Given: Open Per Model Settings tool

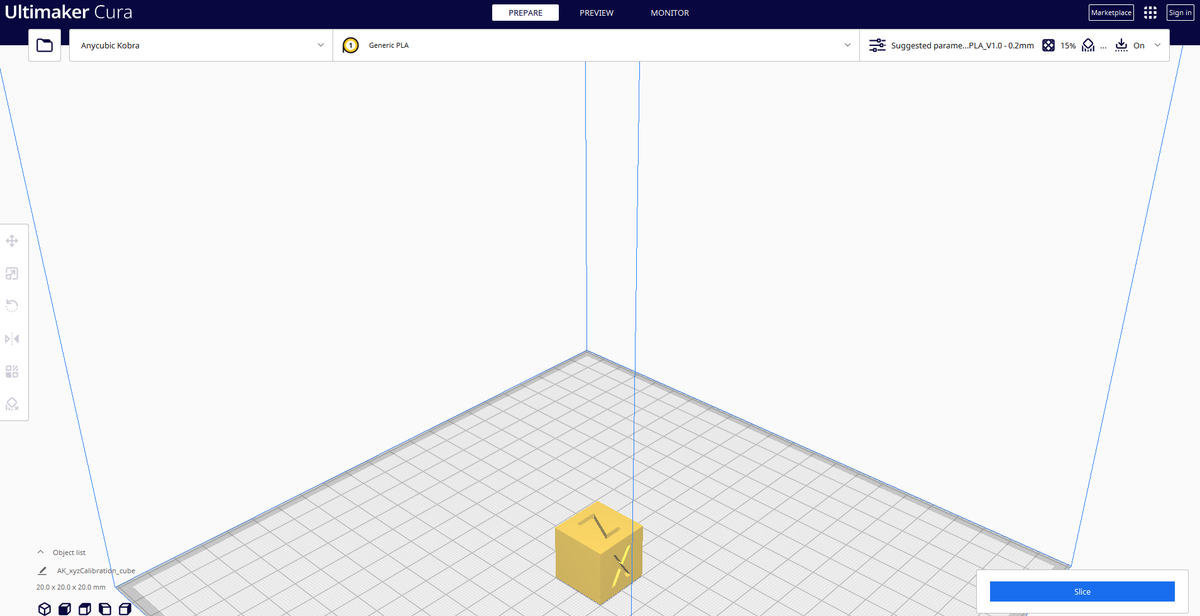Looking at the screenshot, I should click(x=12, y=371).
